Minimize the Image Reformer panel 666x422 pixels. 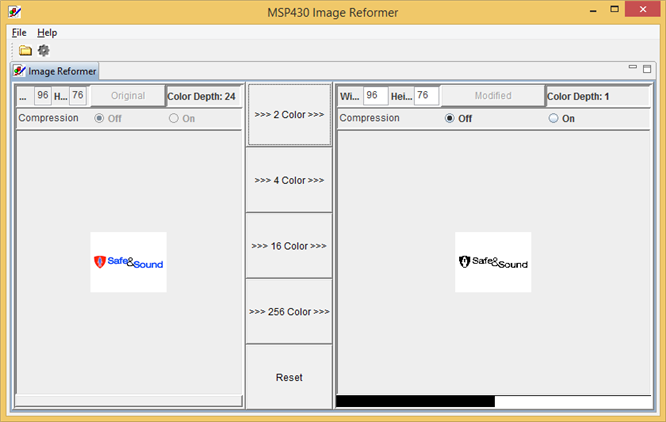click(x=632, y=67)
